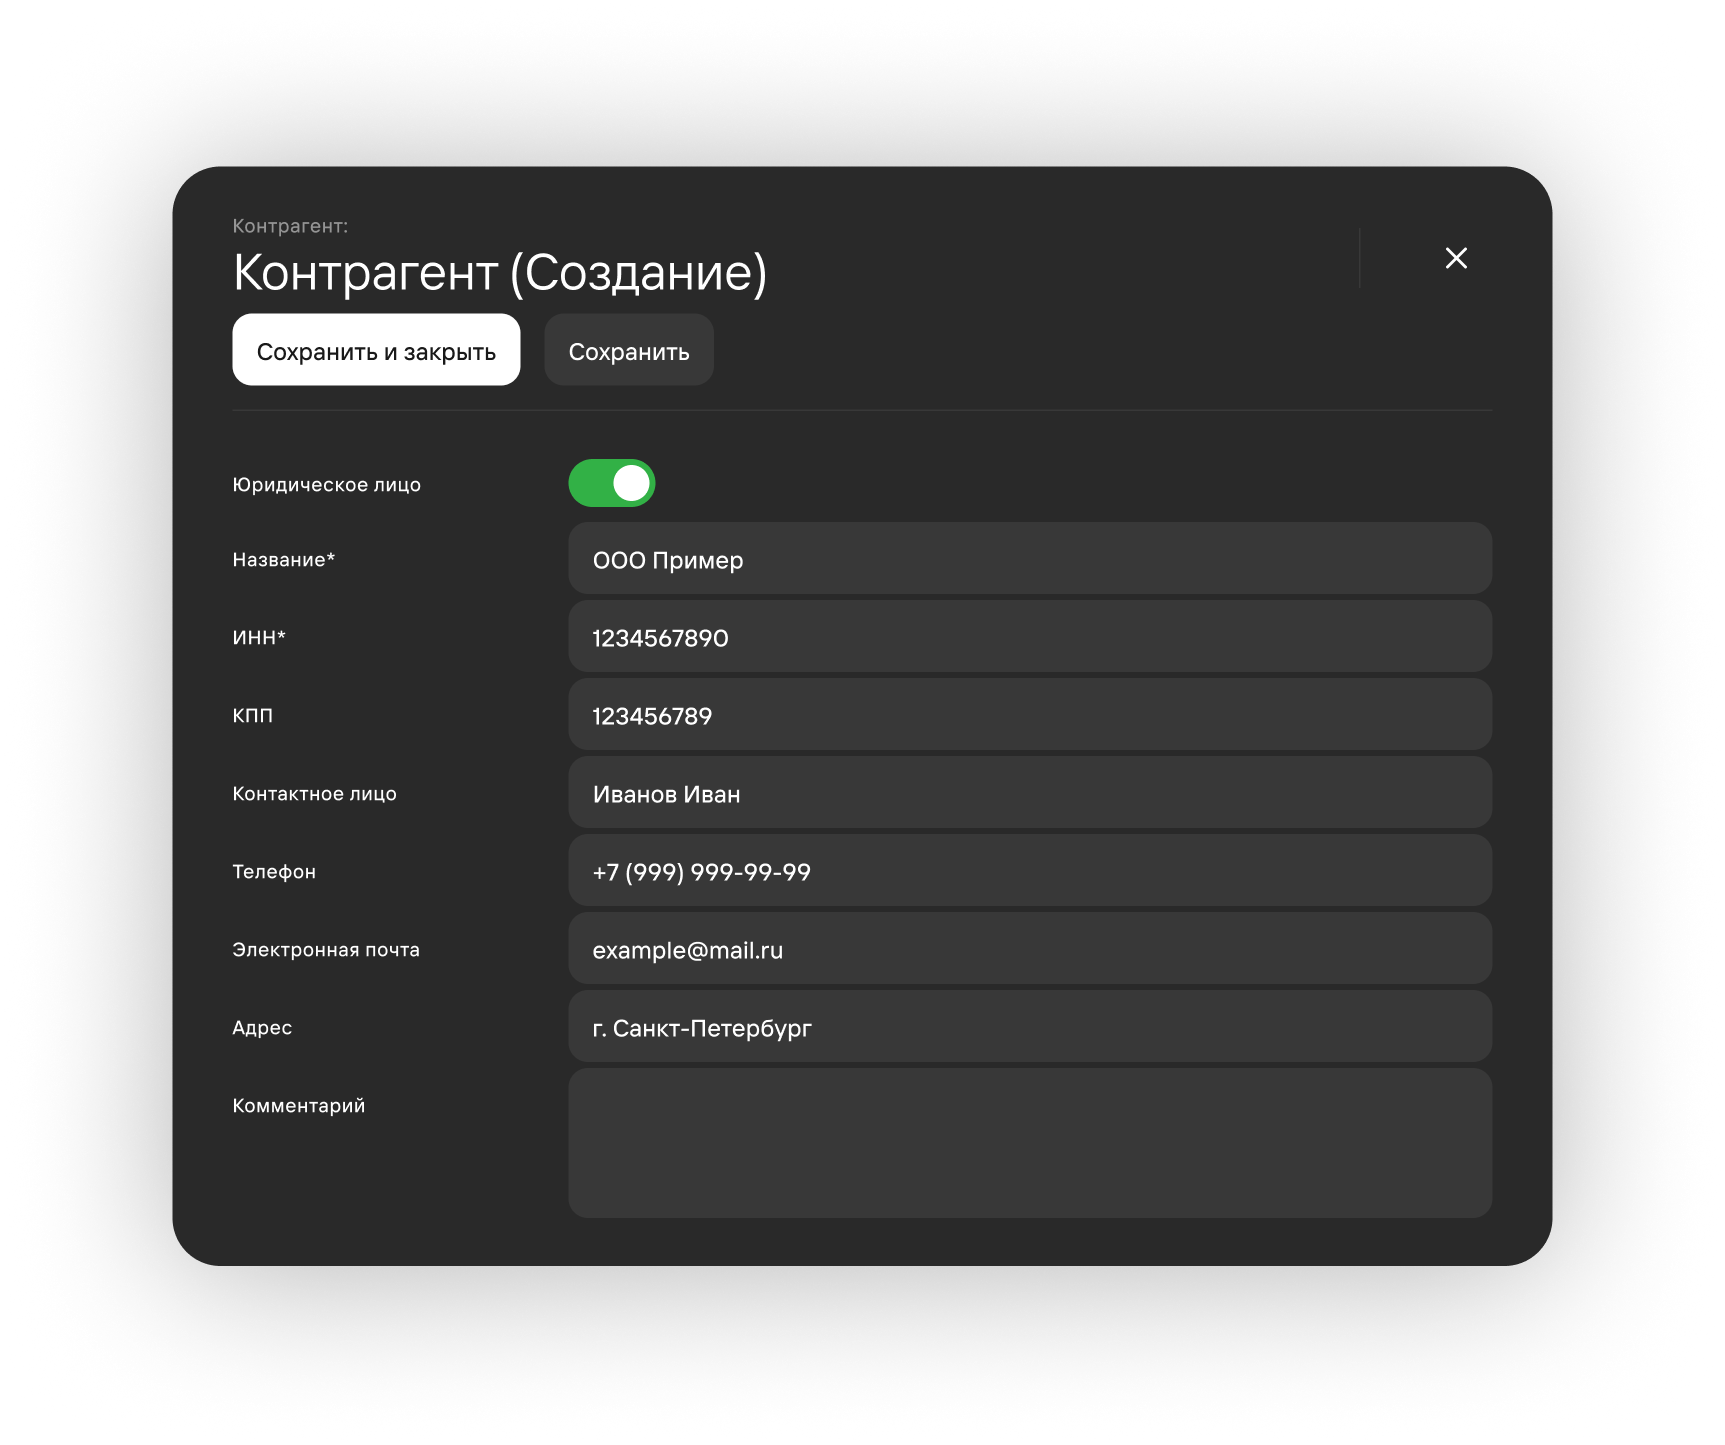Click the Комментарий label
The height and width of the screenshot is (1445, 1725).
(299, 1106)
